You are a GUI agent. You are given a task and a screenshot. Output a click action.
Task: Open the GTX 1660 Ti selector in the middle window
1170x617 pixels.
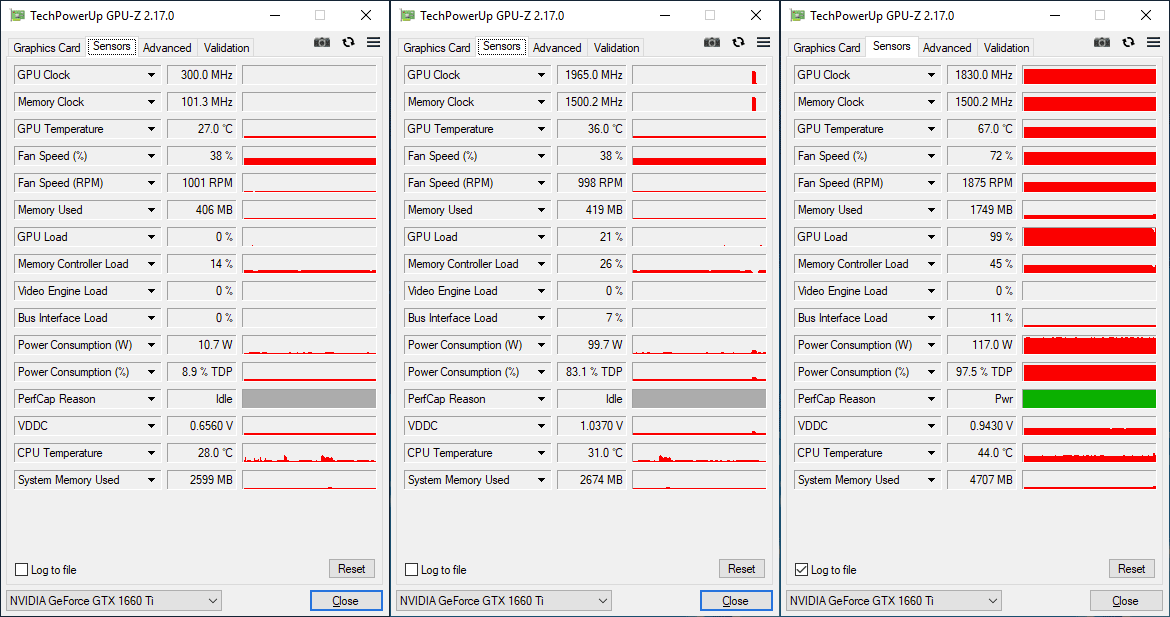point(505,601)
